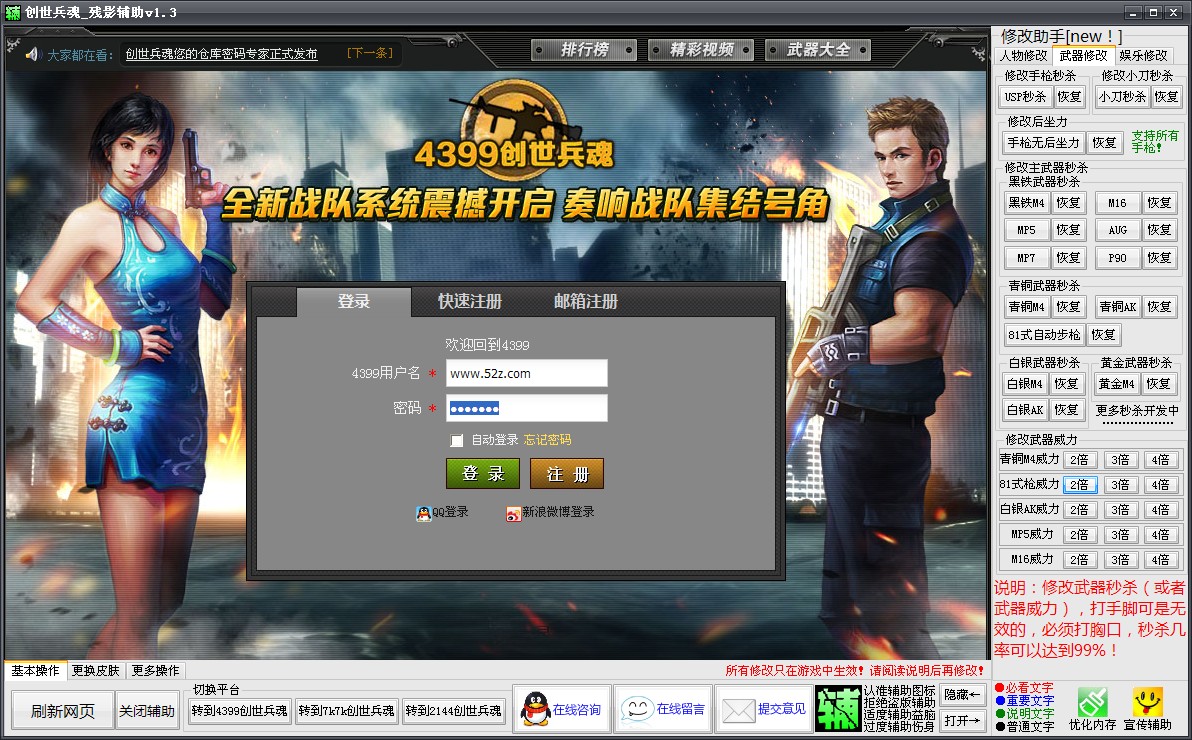
Task: Click the app icon in the title bar
Action: [13, 12]
